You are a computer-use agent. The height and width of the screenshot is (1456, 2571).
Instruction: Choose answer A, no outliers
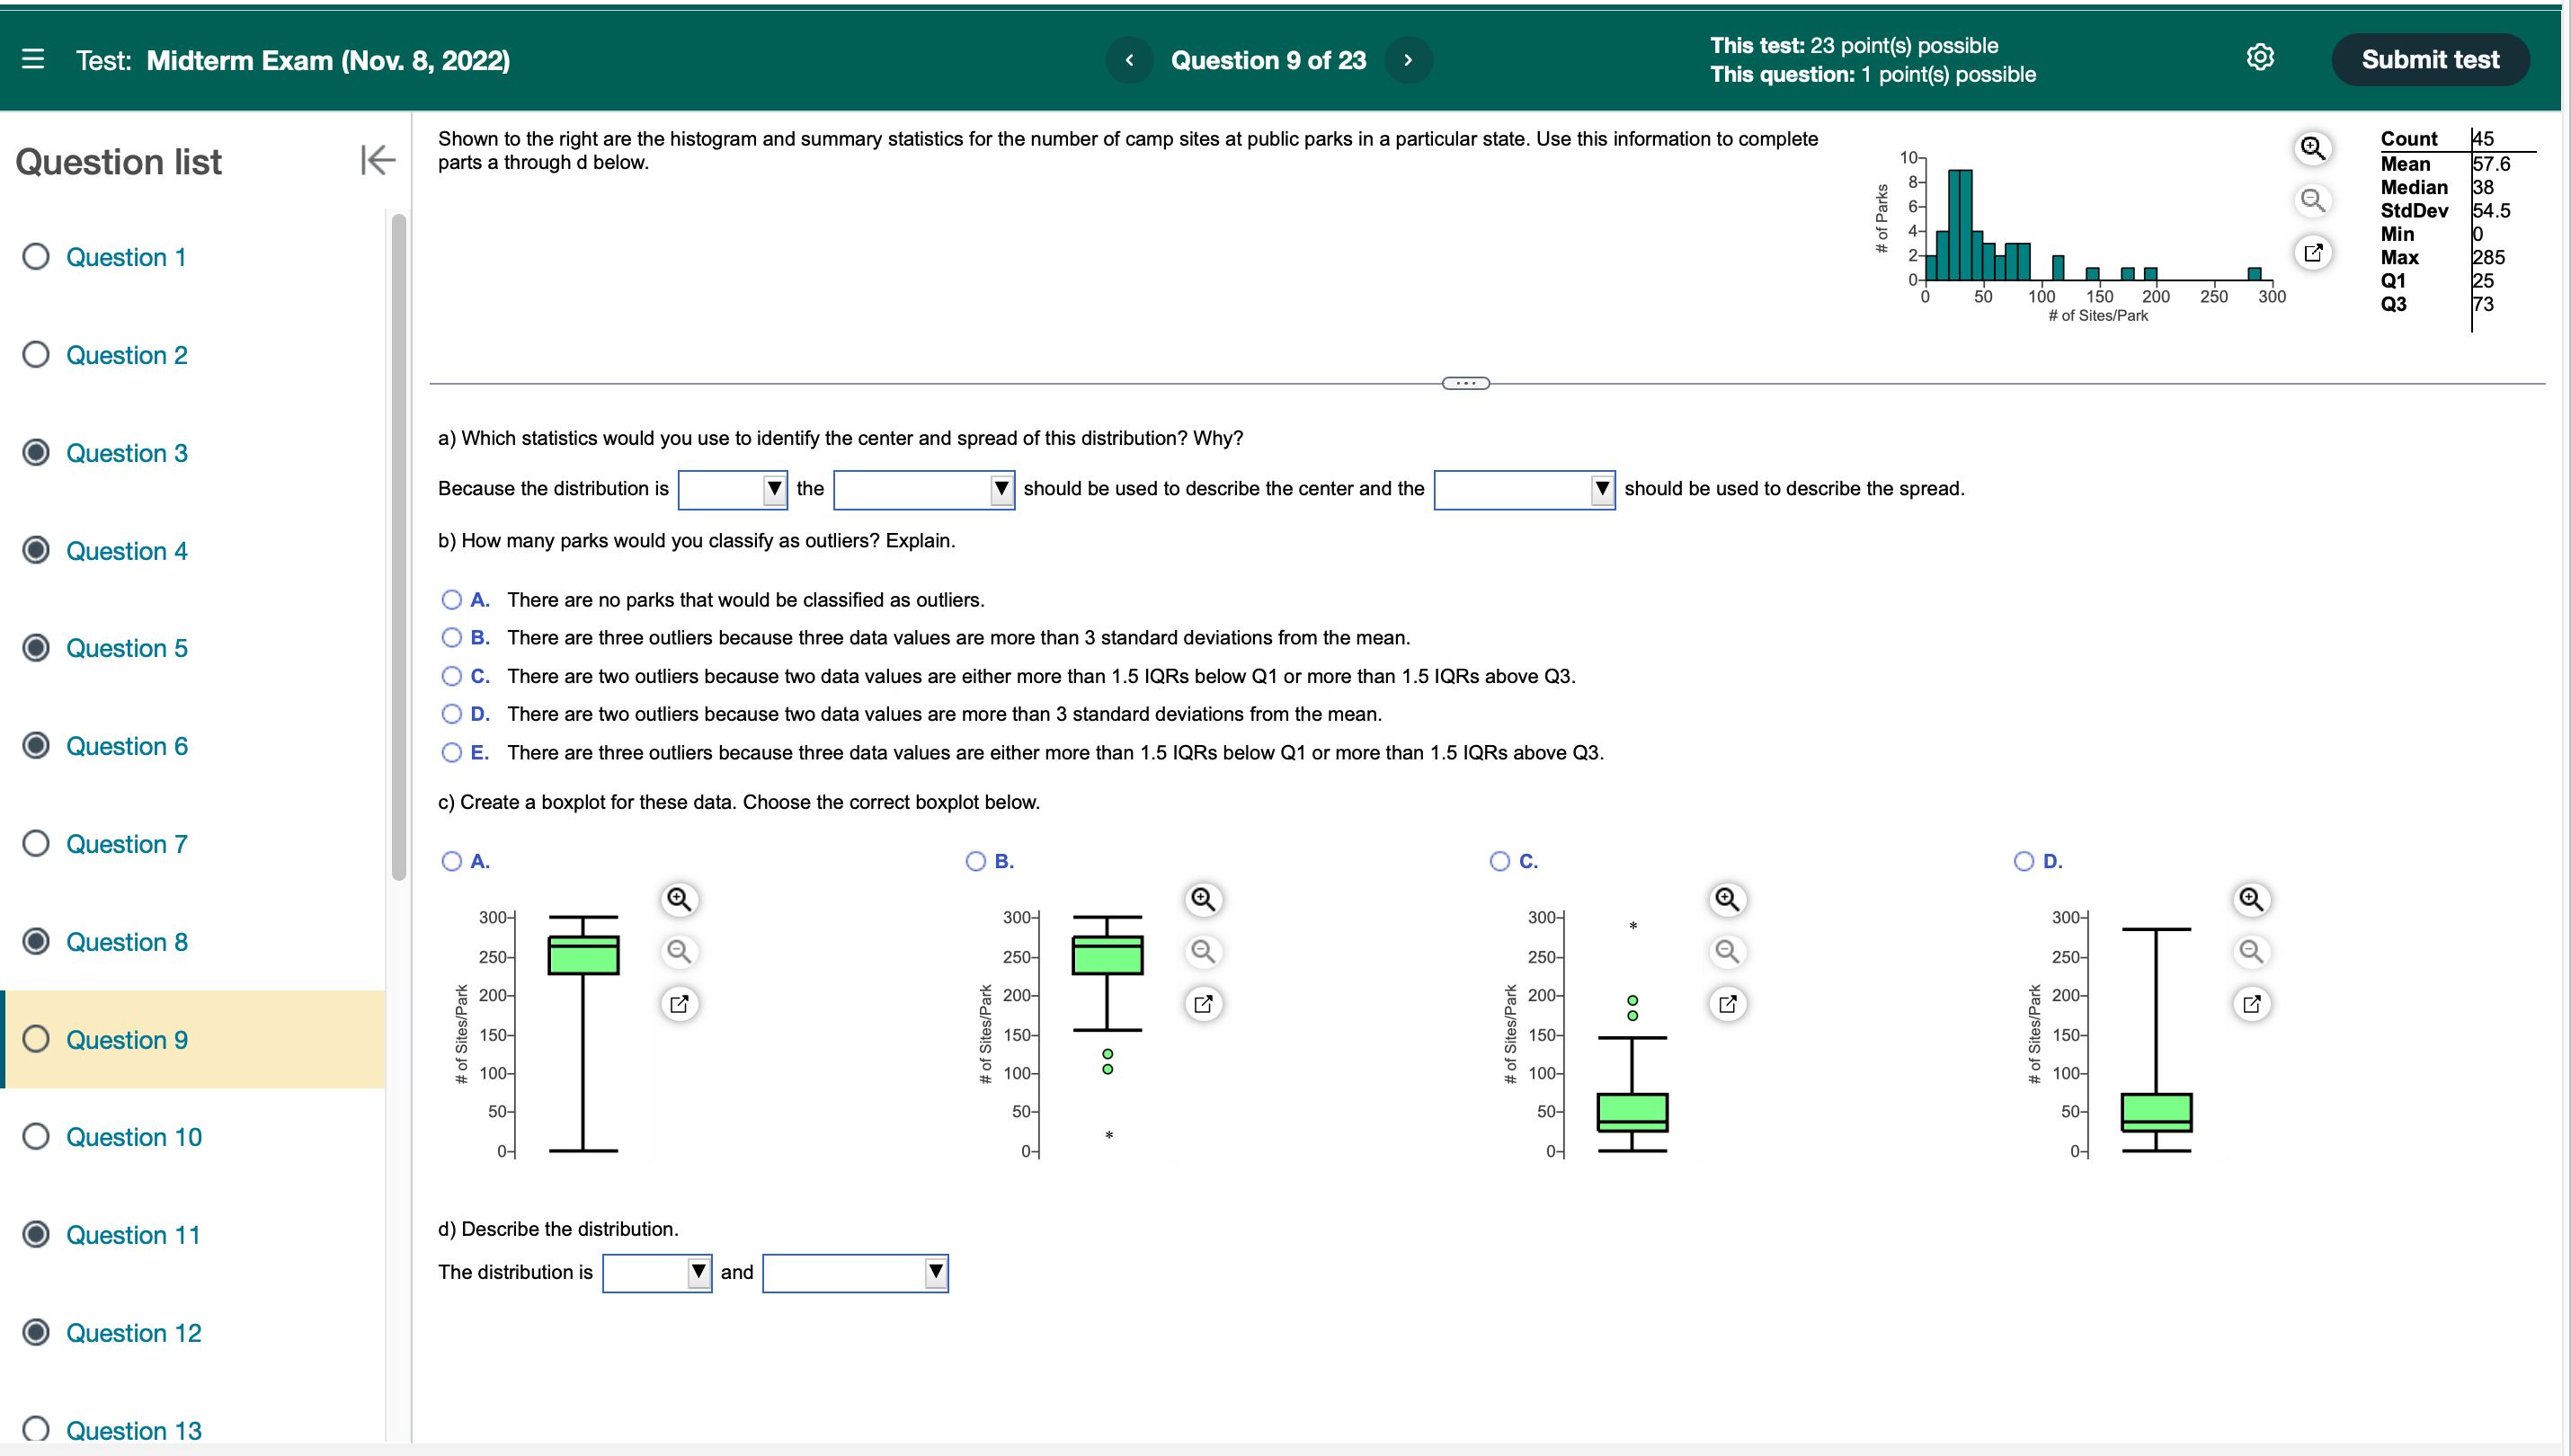452,600
